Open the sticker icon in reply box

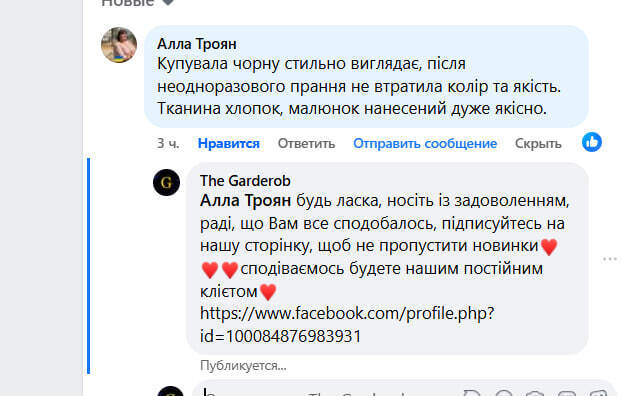[x=598, y=393]
